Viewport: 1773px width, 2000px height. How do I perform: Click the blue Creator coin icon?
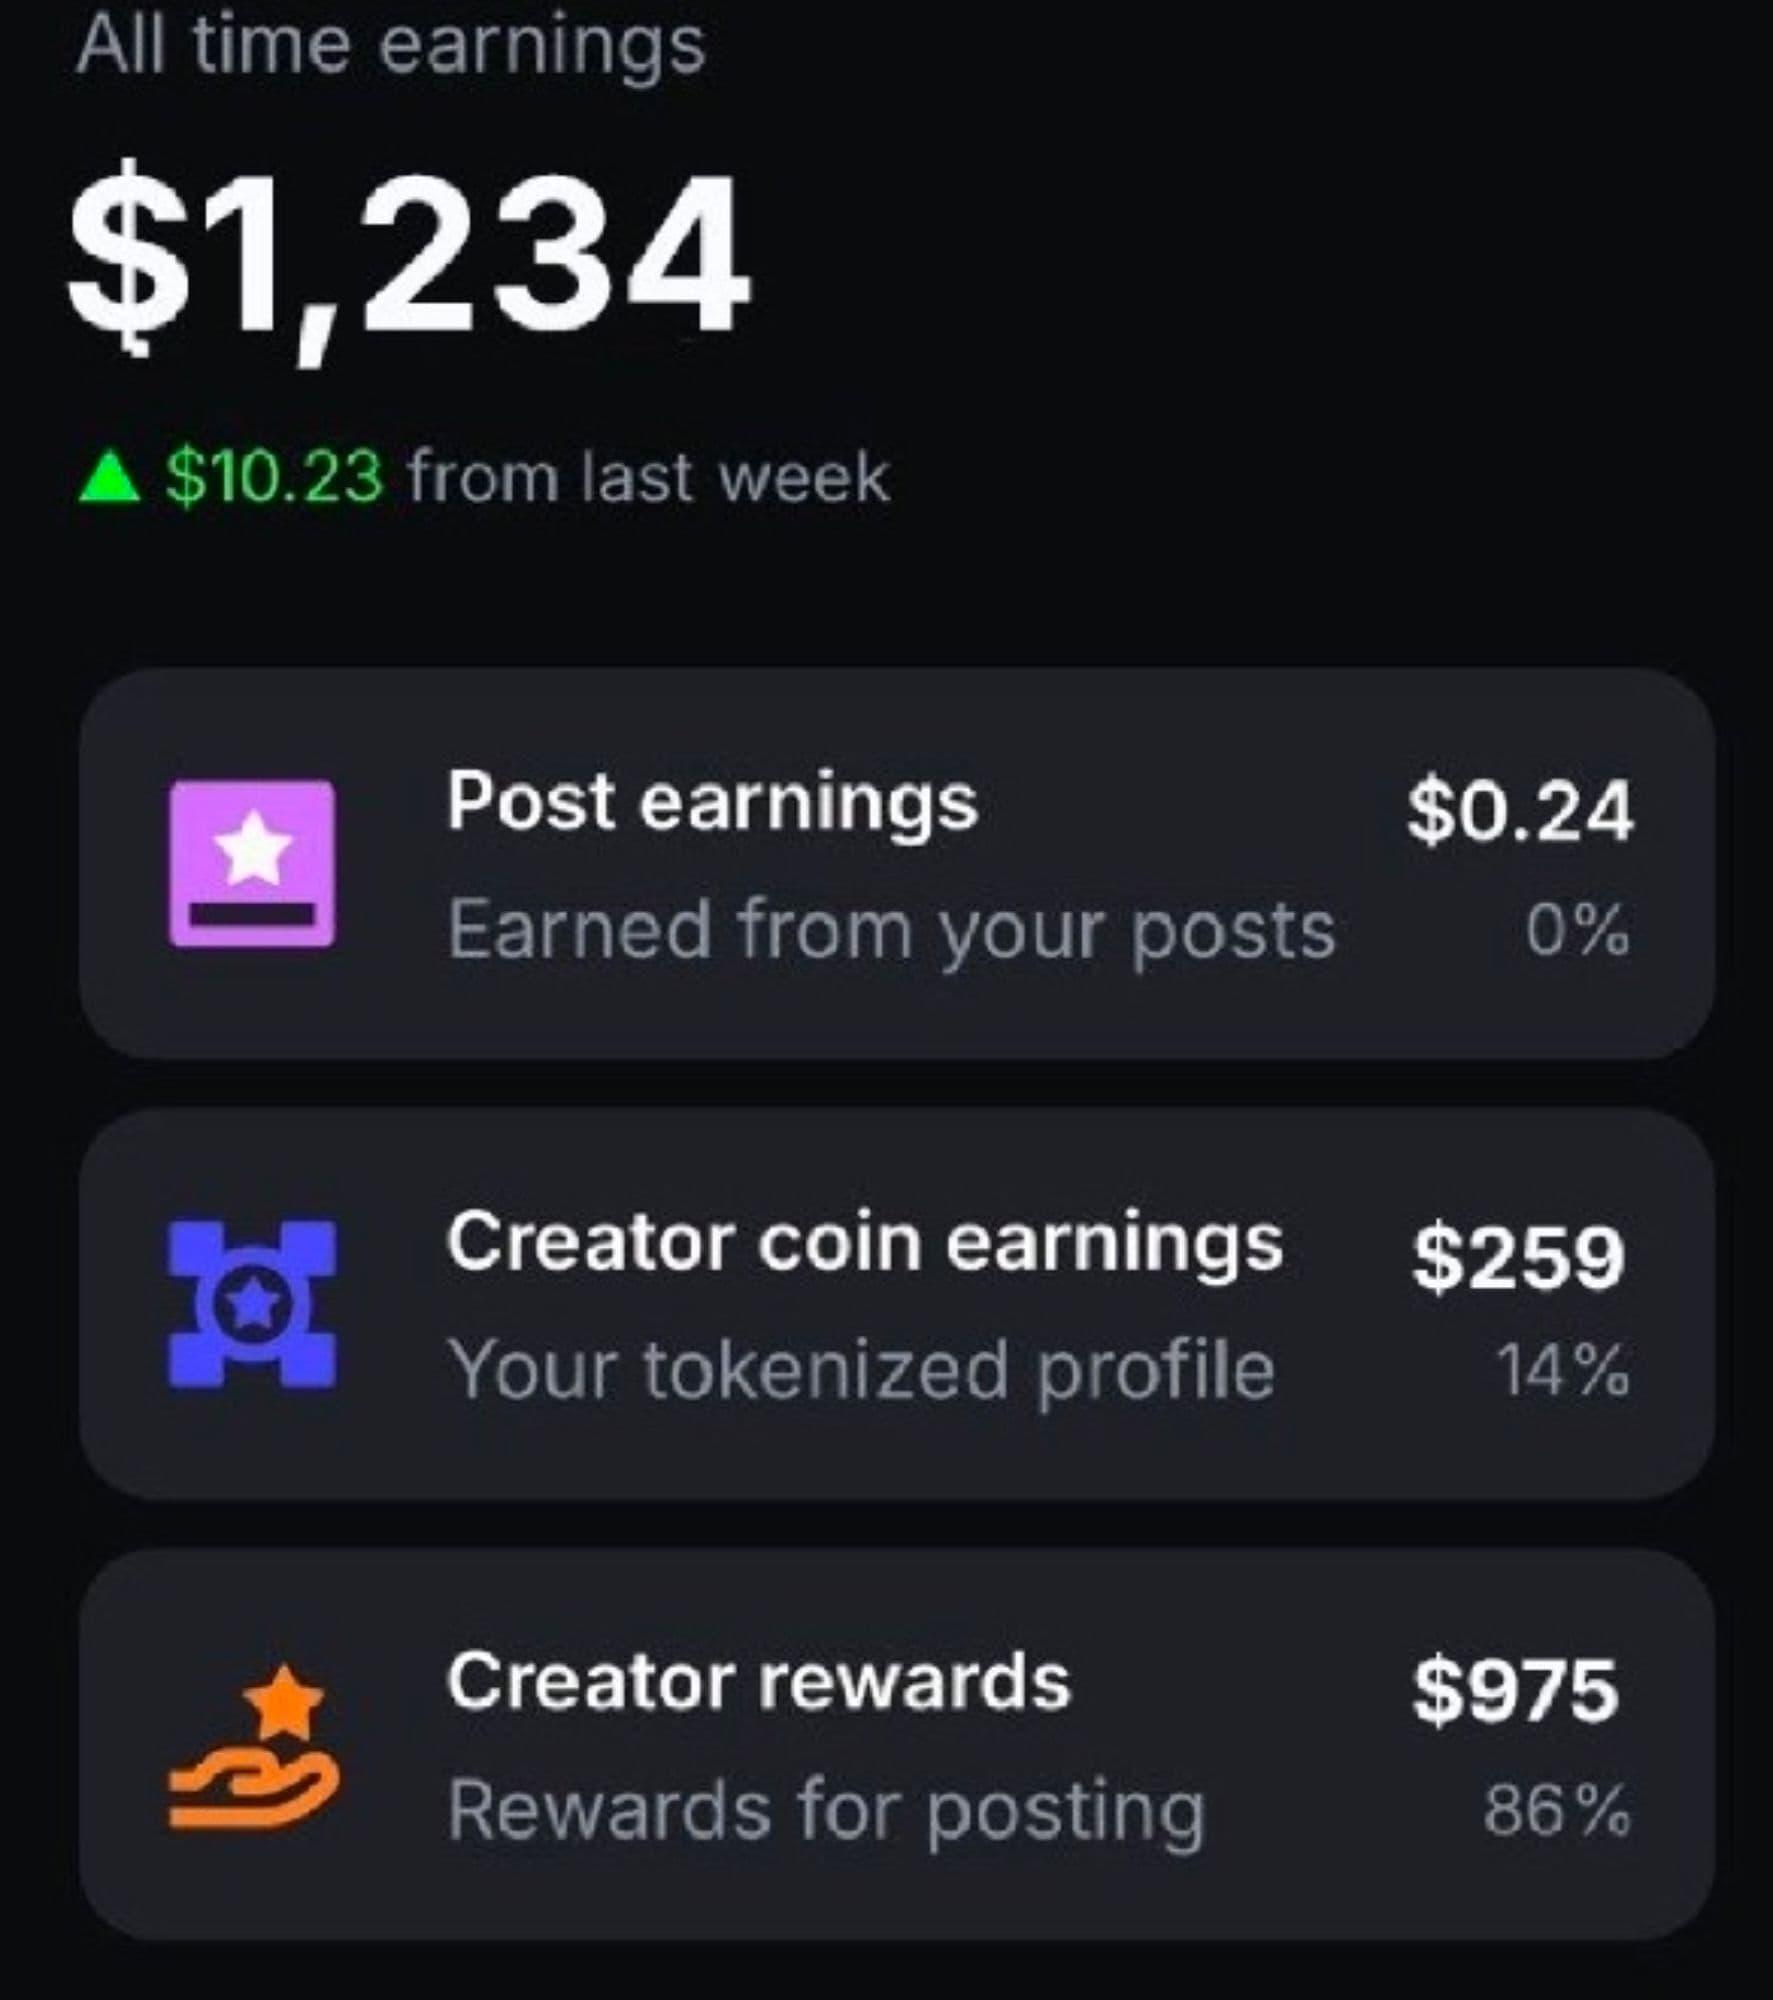click(x=252, y=1303)
